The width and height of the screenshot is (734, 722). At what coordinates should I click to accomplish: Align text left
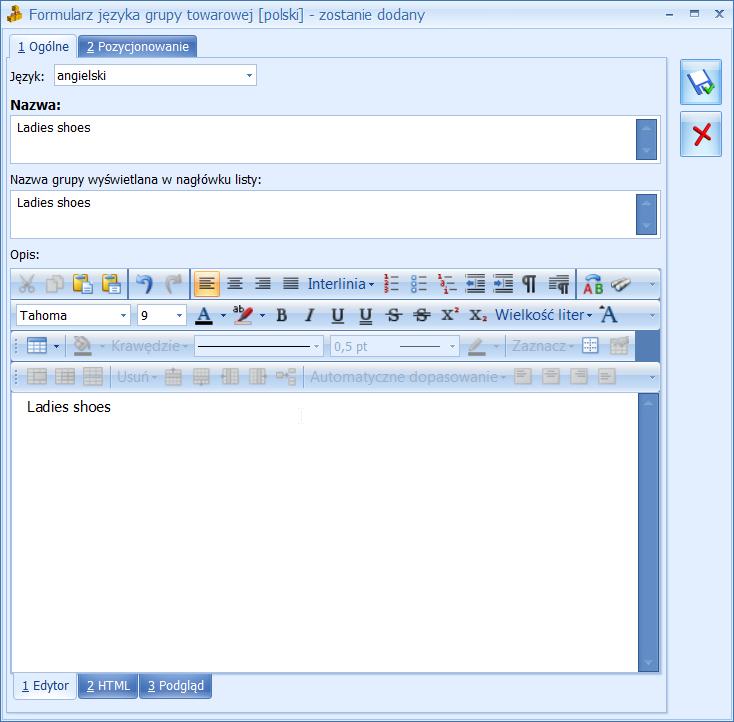click(206, 284)
